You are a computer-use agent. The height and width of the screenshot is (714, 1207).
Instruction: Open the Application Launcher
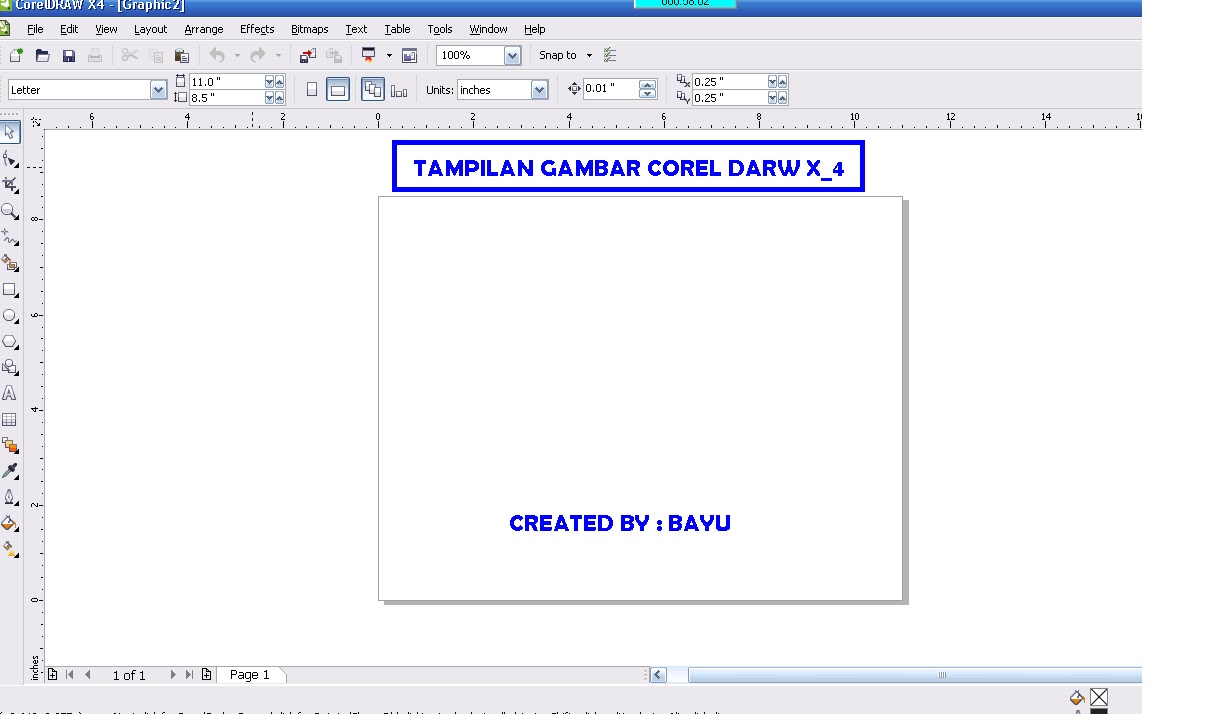(x=369, y=55)
